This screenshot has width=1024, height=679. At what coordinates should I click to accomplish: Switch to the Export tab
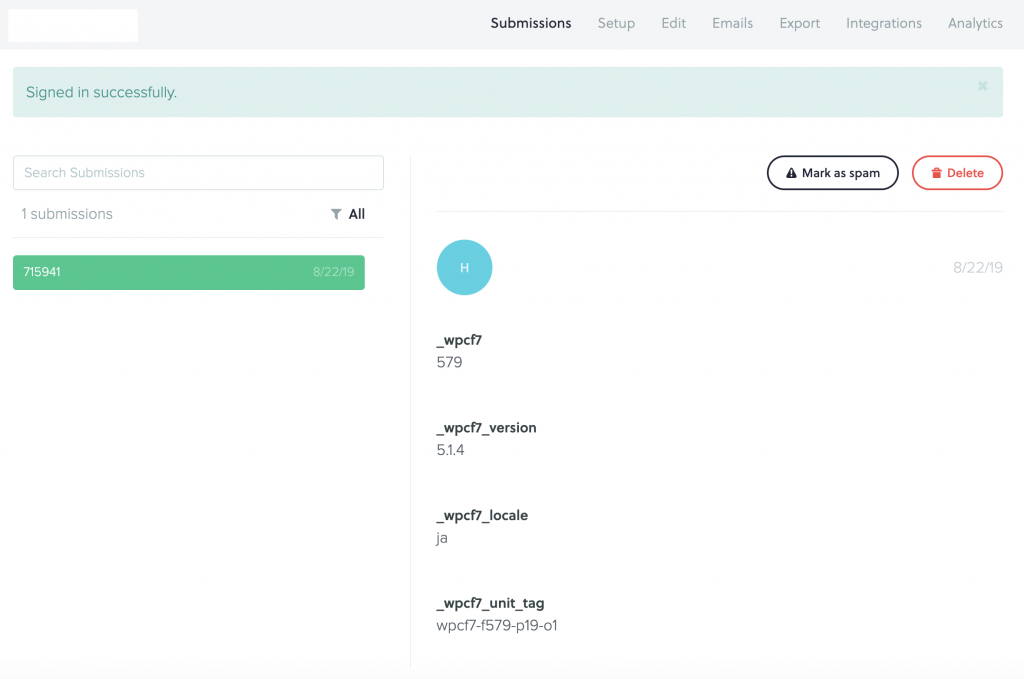[799, 24]
